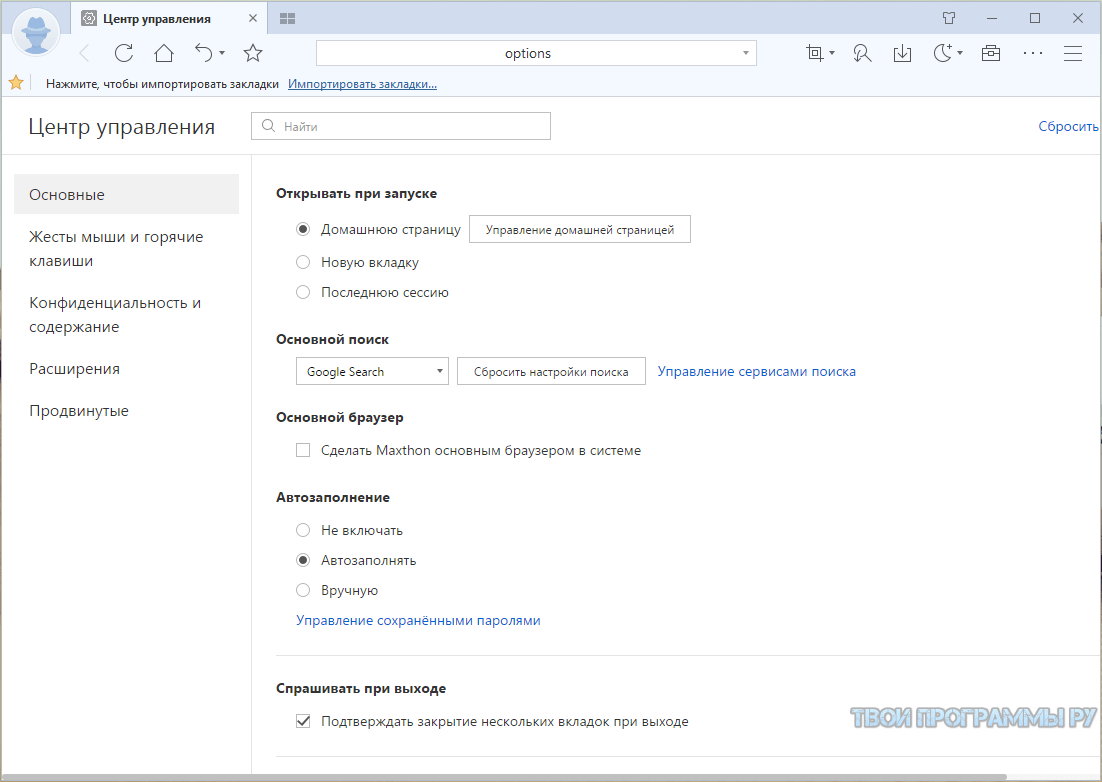
Task: Click 'Управление домашней страницей' button
Action: 580,229
